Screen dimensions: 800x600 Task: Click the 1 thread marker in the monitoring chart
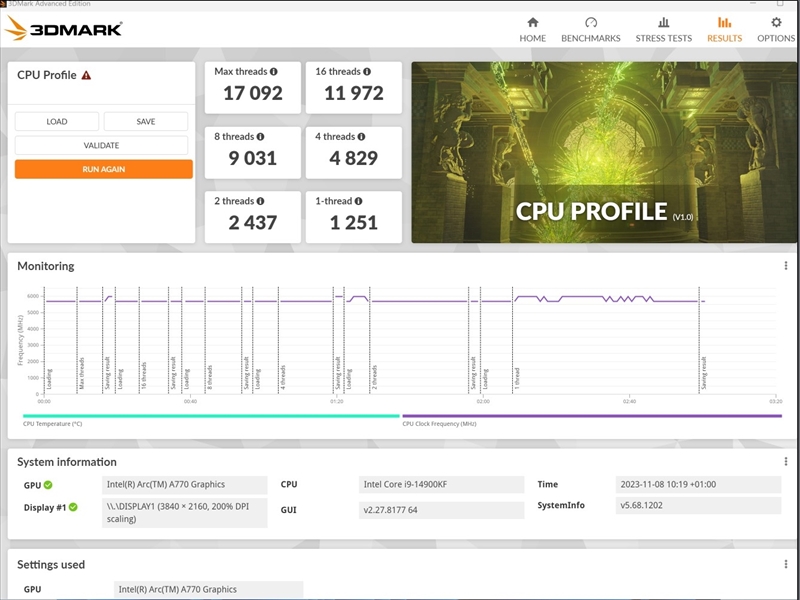[517, 379]
